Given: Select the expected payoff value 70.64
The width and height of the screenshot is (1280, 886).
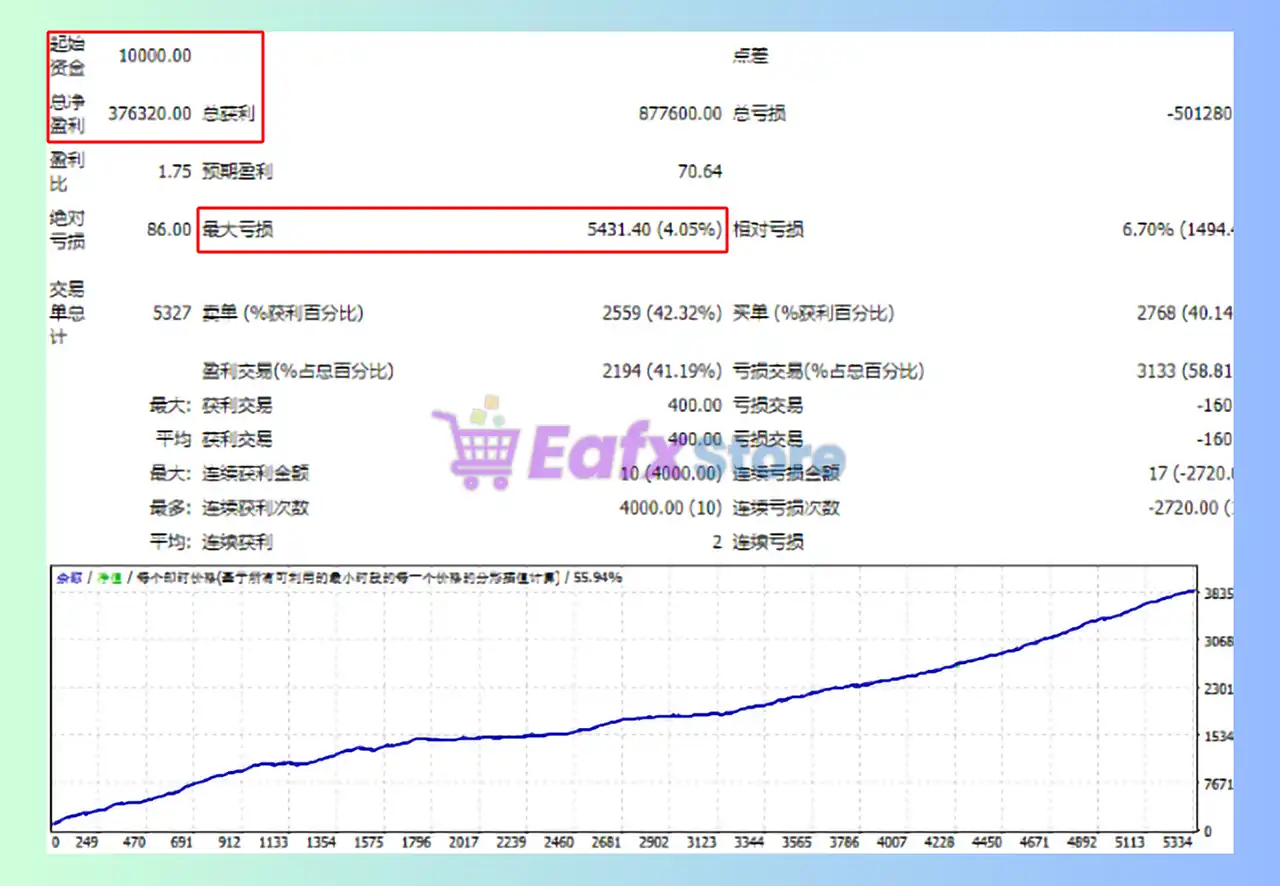Looking at the screenshot, I should [x=699, y=172].
